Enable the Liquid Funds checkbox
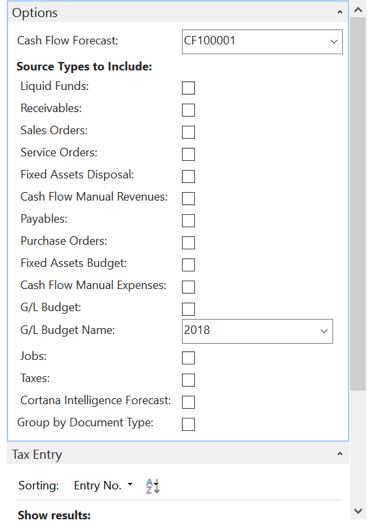The image size is (373, 526). pos(188,88)
